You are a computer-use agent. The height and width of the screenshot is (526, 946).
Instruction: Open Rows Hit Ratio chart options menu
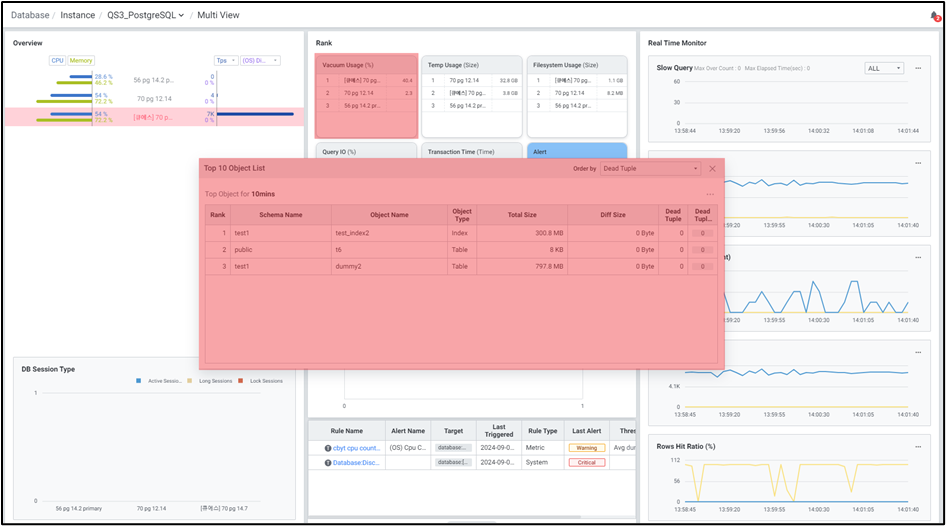tap(917, 446)
